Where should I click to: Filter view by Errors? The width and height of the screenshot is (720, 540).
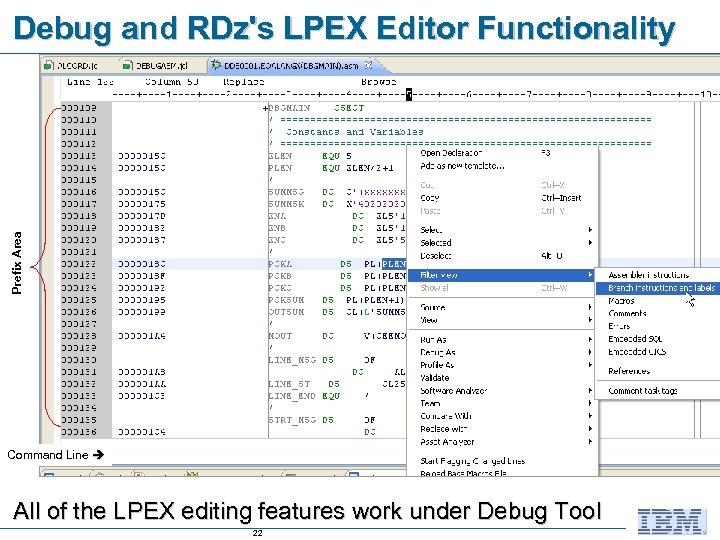pos(619,326)
